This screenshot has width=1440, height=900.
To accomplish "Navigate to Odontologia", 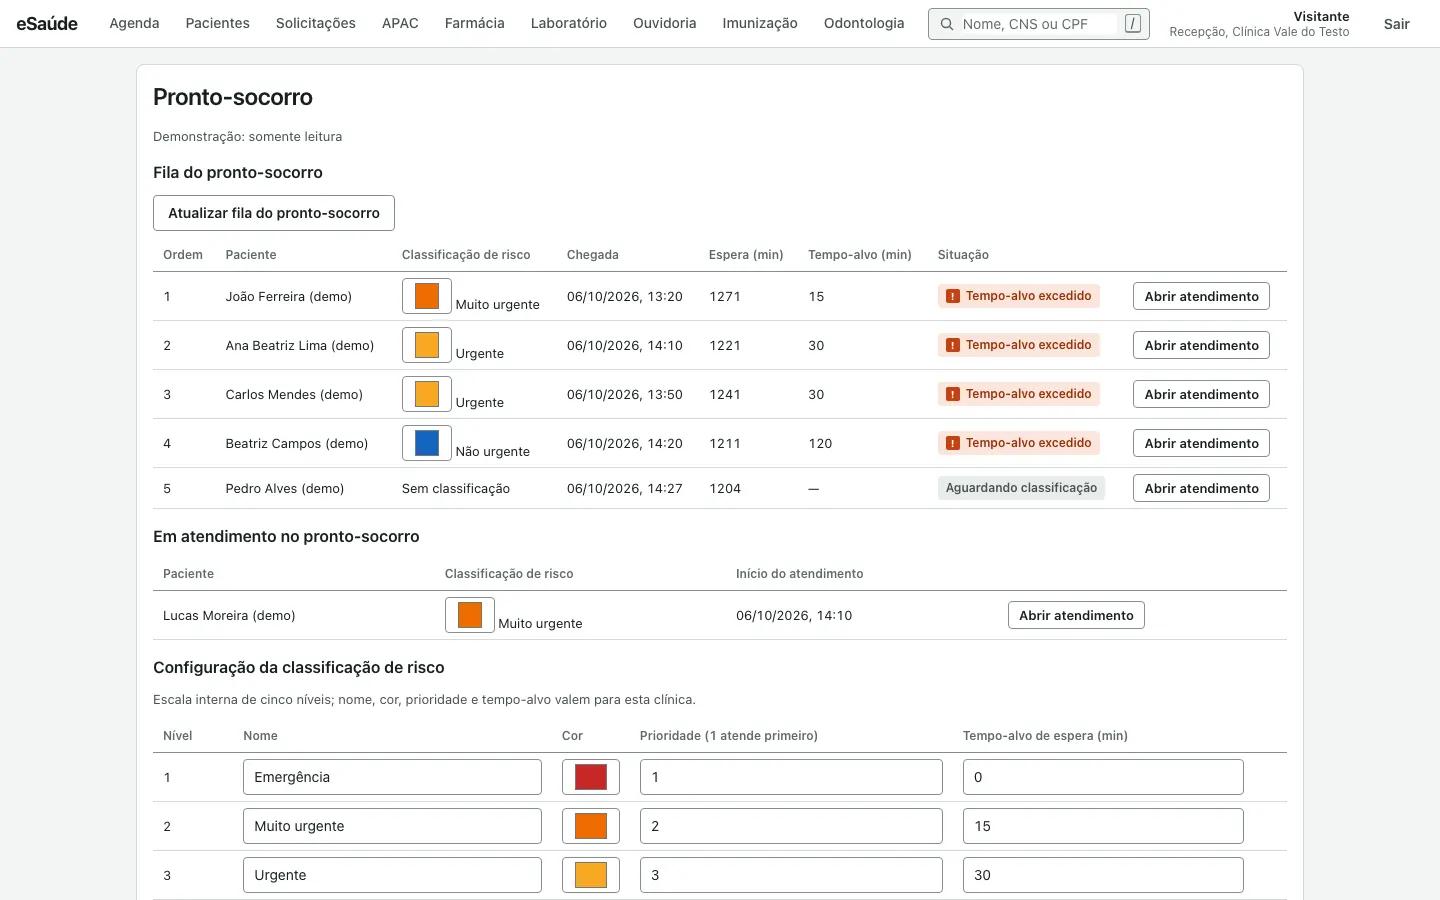I will click(864, 23).
